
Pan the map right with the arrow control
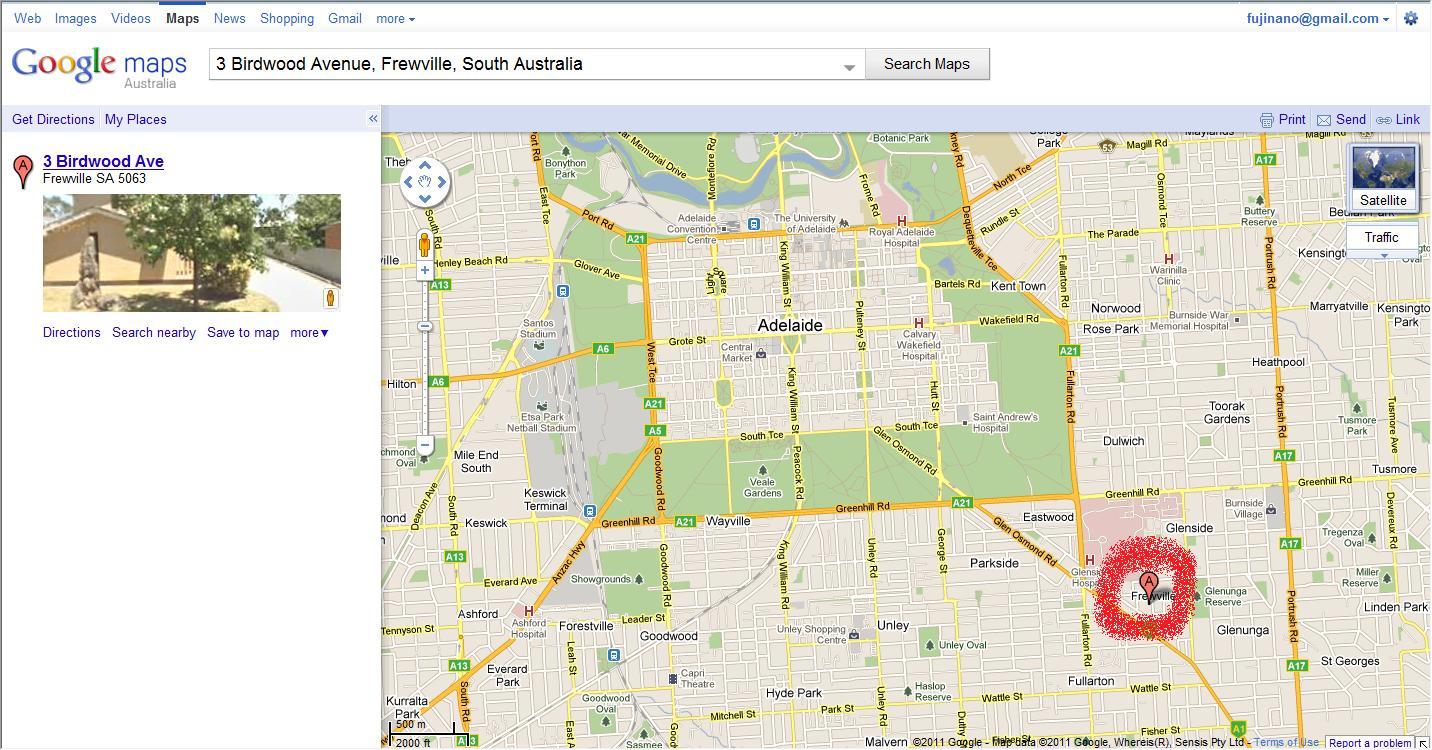pos(442,182)
